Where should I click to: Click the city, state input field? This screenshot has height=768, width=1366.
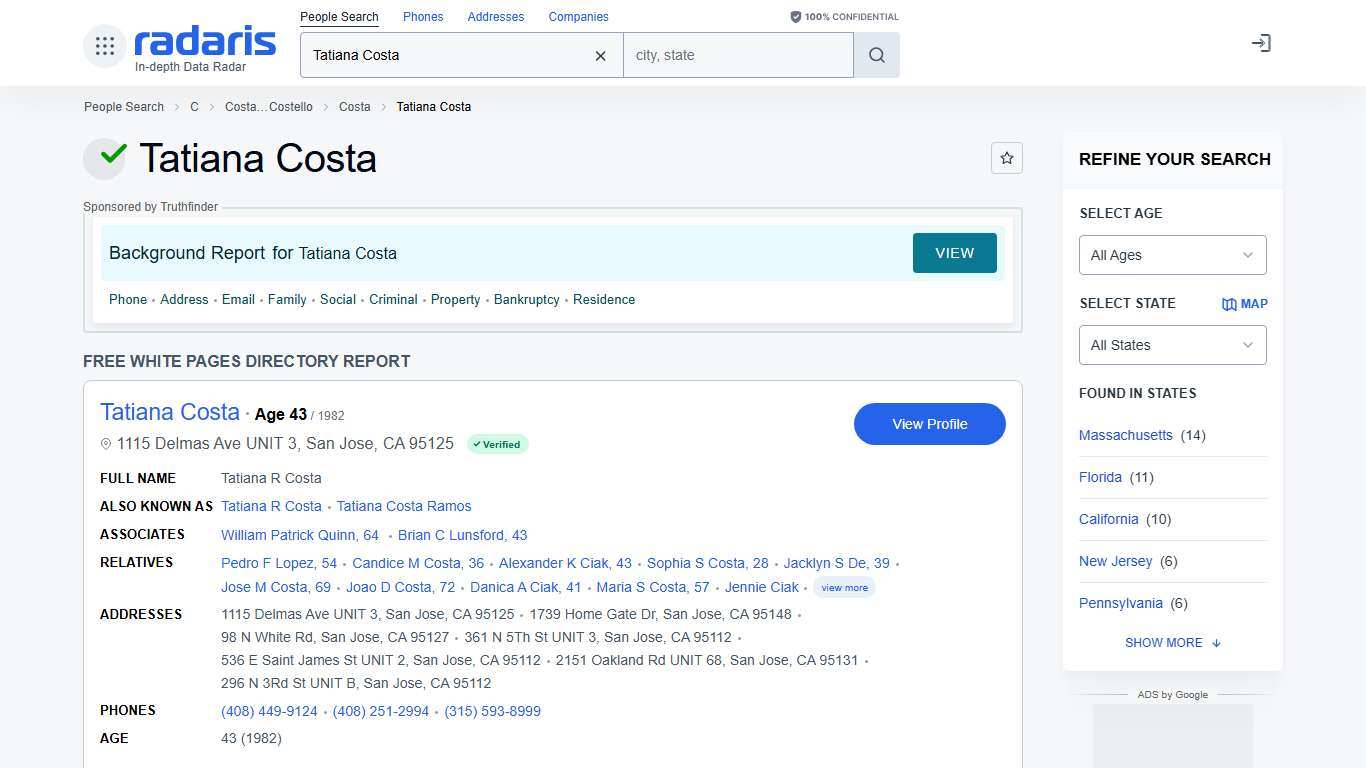pyautogui.click(x=738, y=55)
